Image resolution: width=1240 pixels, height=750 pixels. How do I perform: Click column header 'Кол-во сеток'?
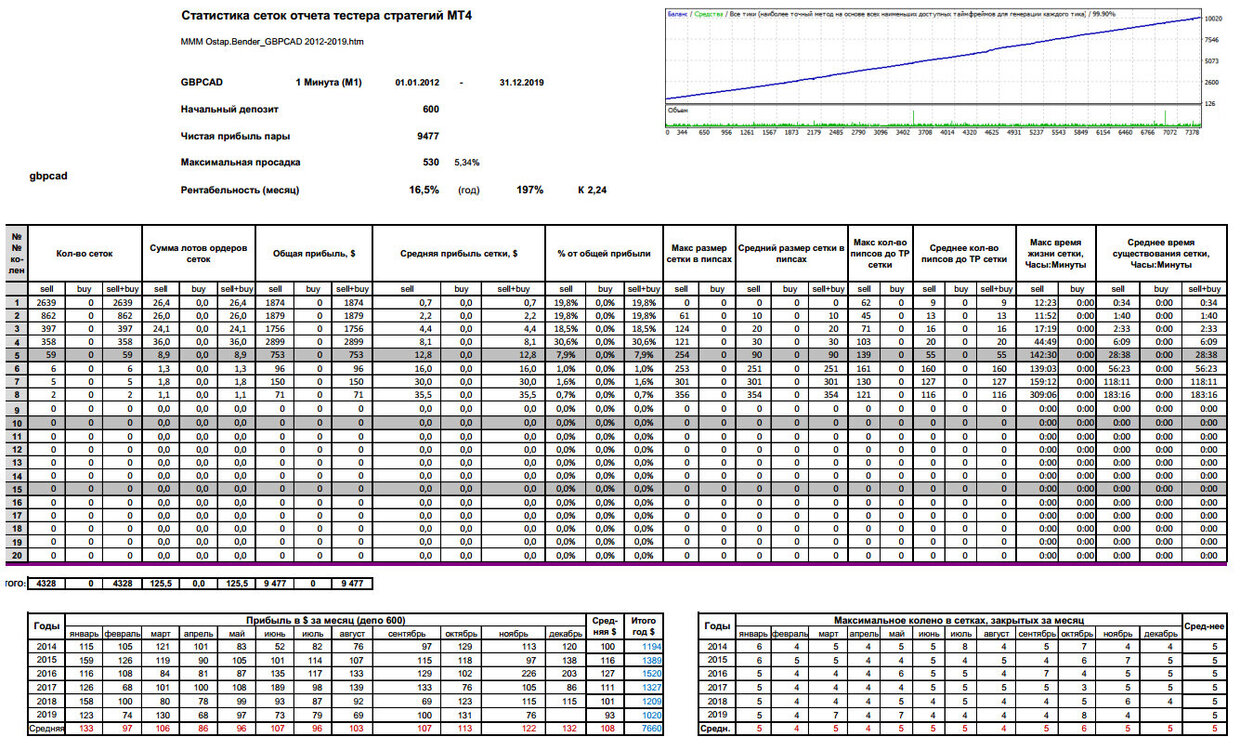point(84,255)
